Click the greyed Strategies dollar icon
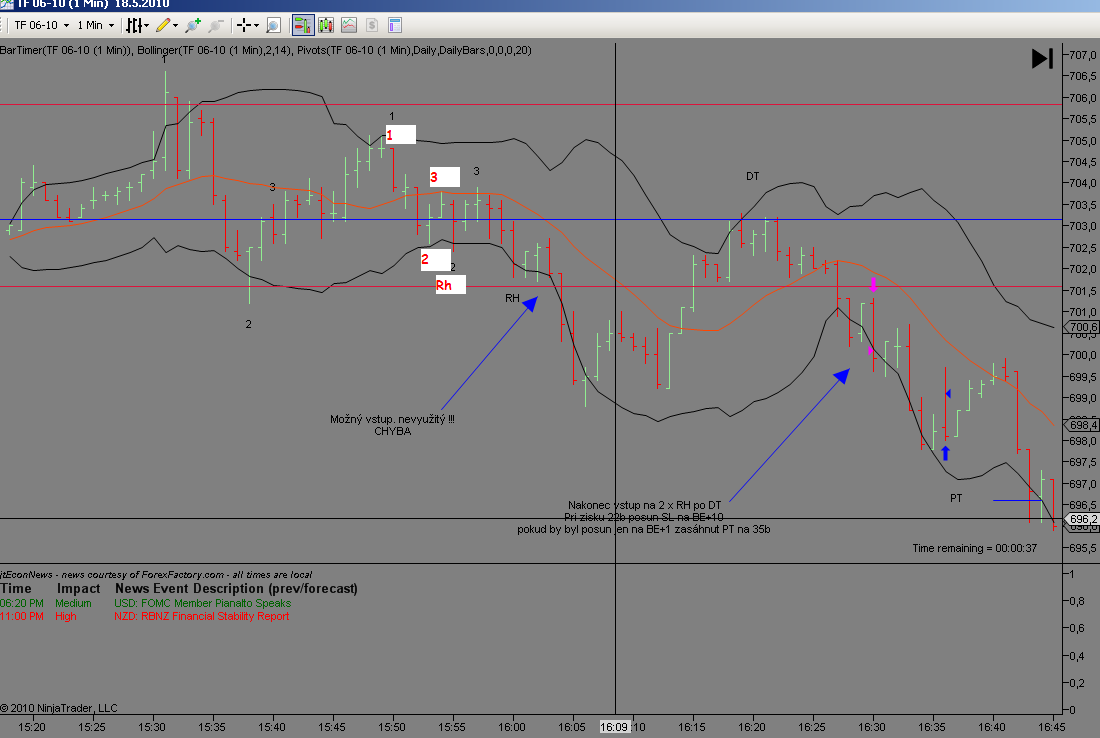Screen dimensions: 1100x738 point(372,25)
